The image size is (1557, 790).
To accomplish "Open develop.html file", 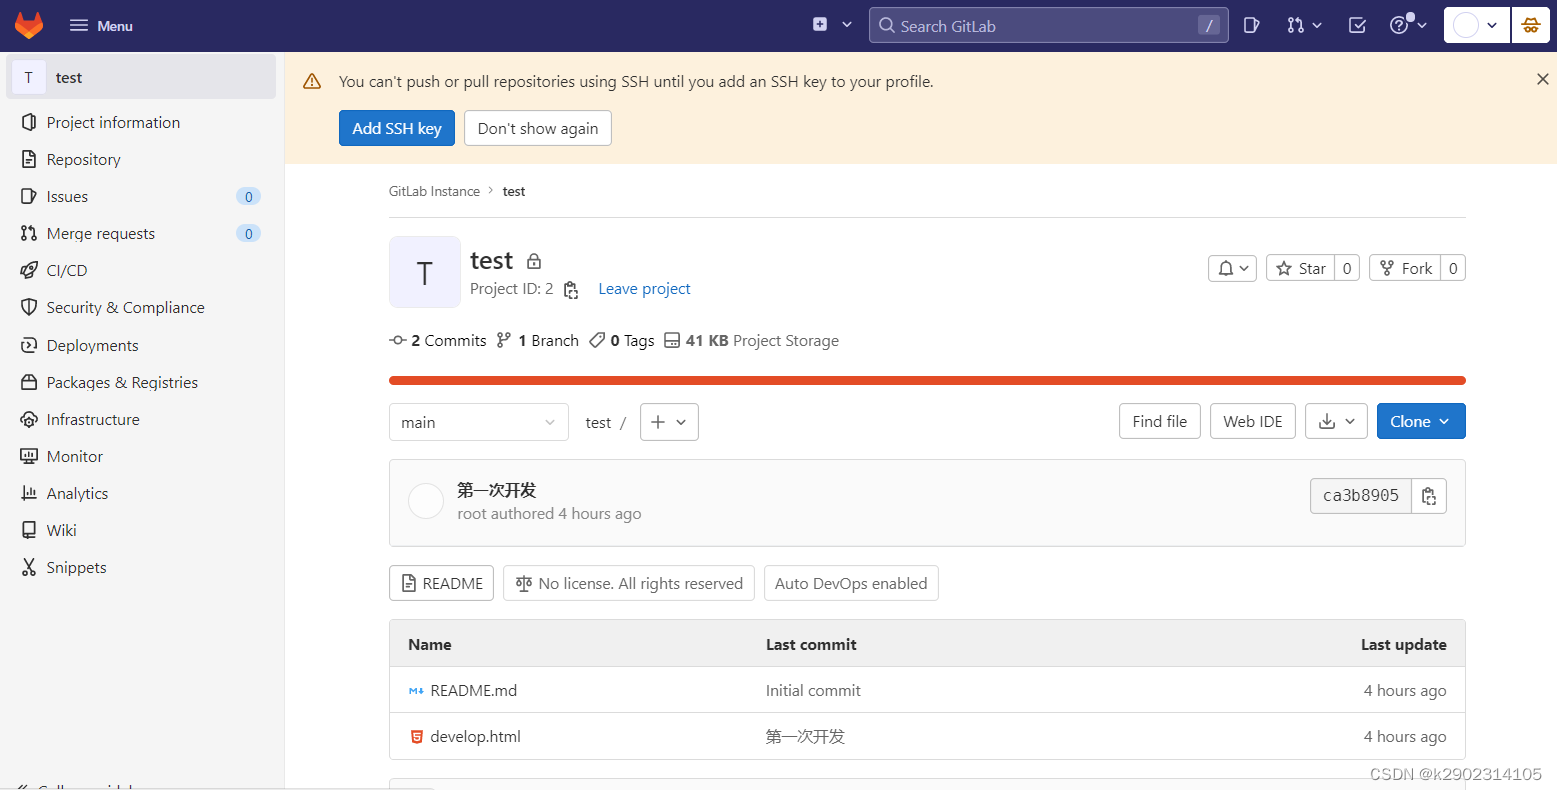I will coord(475,736).
